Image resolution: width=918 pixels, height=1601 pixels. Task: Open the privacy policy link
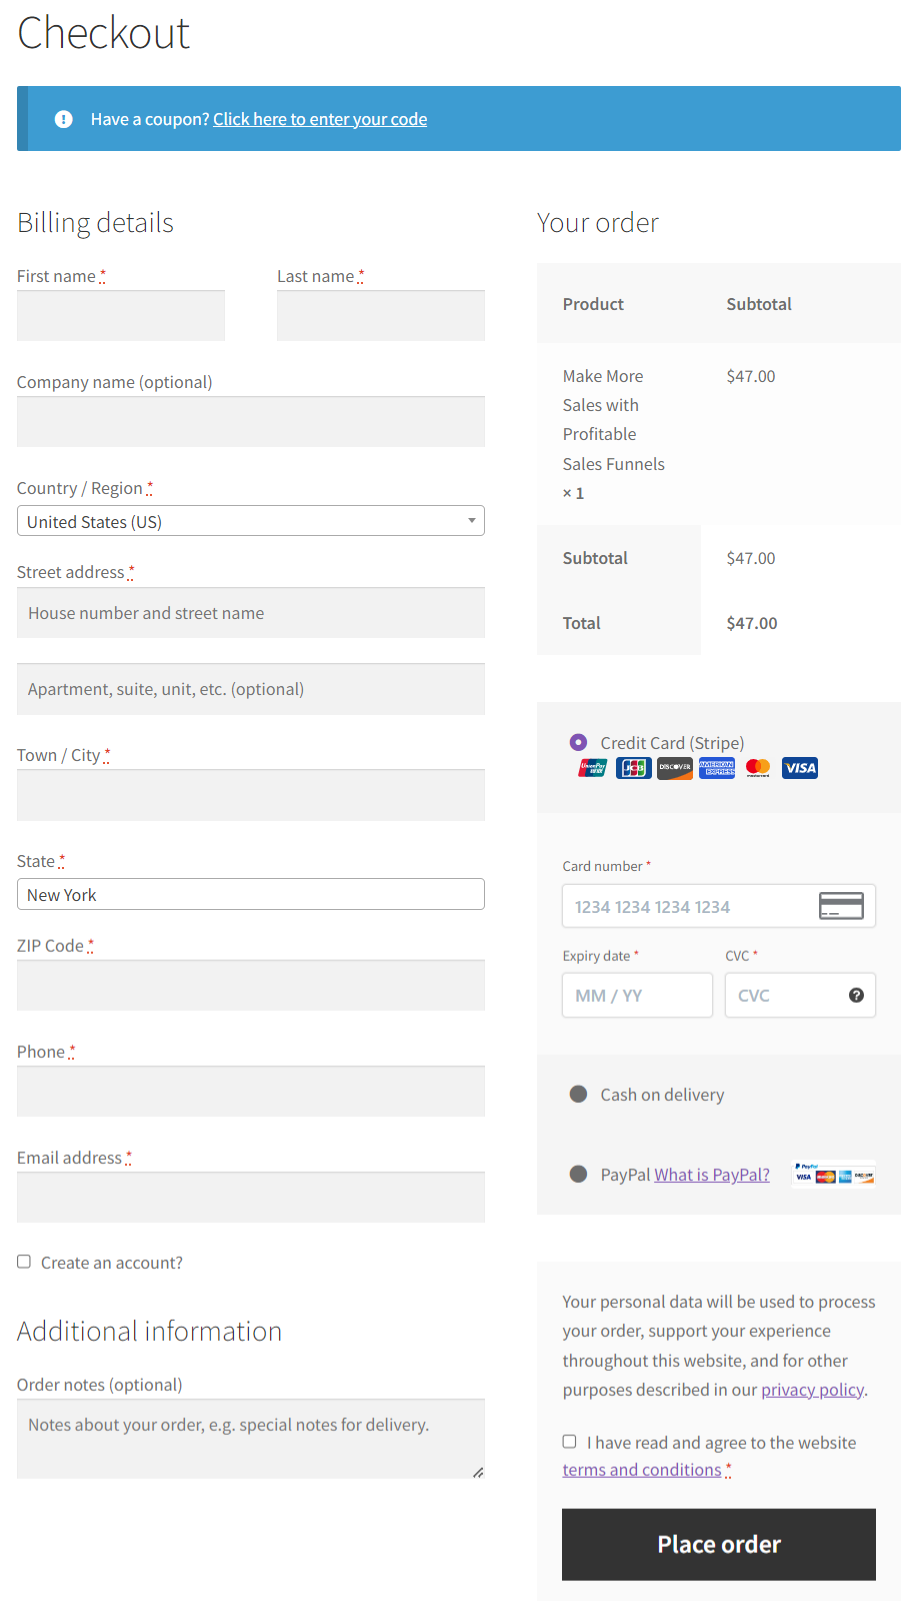pos(812,1390)
